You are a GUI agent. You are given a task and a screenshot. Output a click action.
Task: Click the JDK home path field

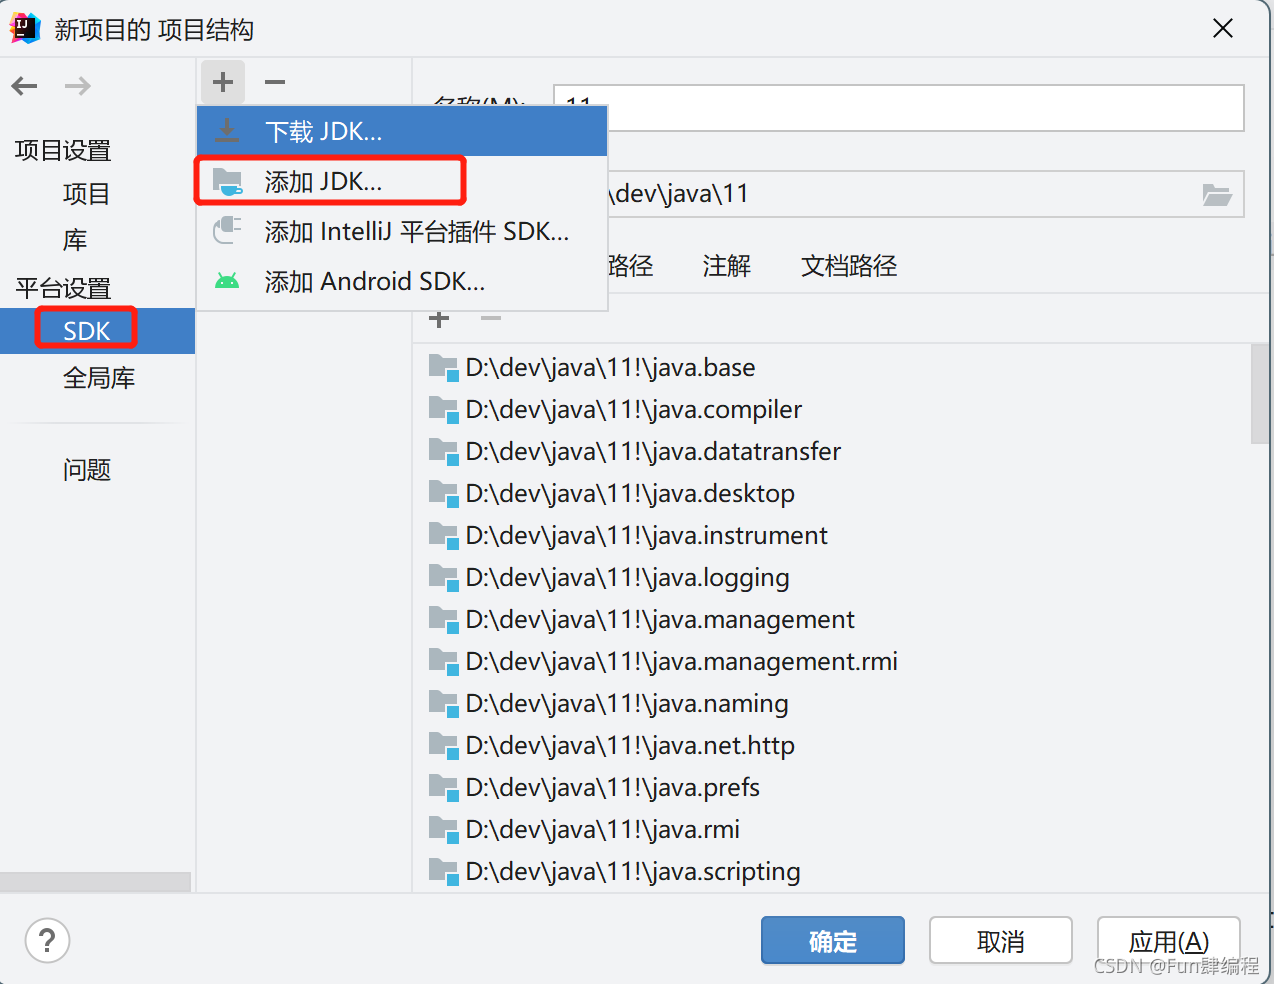[898, 194]
